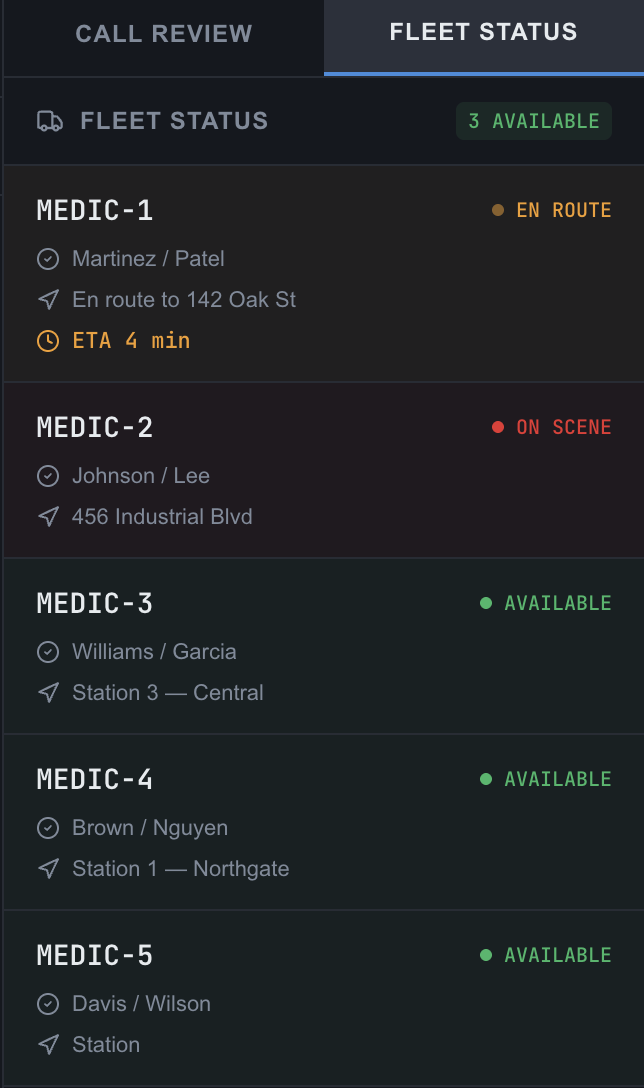Select the Fleet Status tab
Viewport: 644px width, 1088px height.
click(484, 32)
